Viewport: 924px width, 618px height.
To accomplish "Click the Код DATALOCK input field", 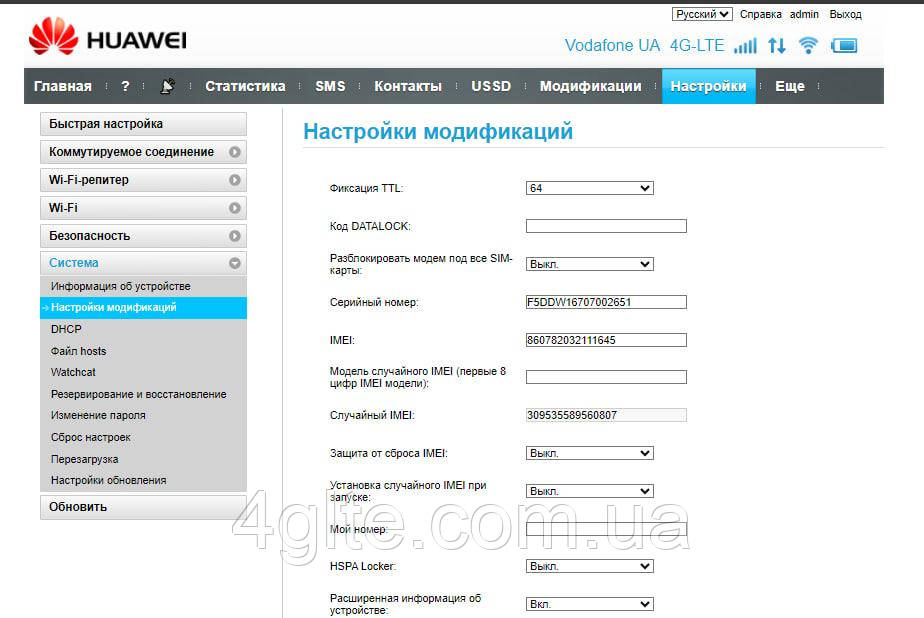I will click(606, 226).
